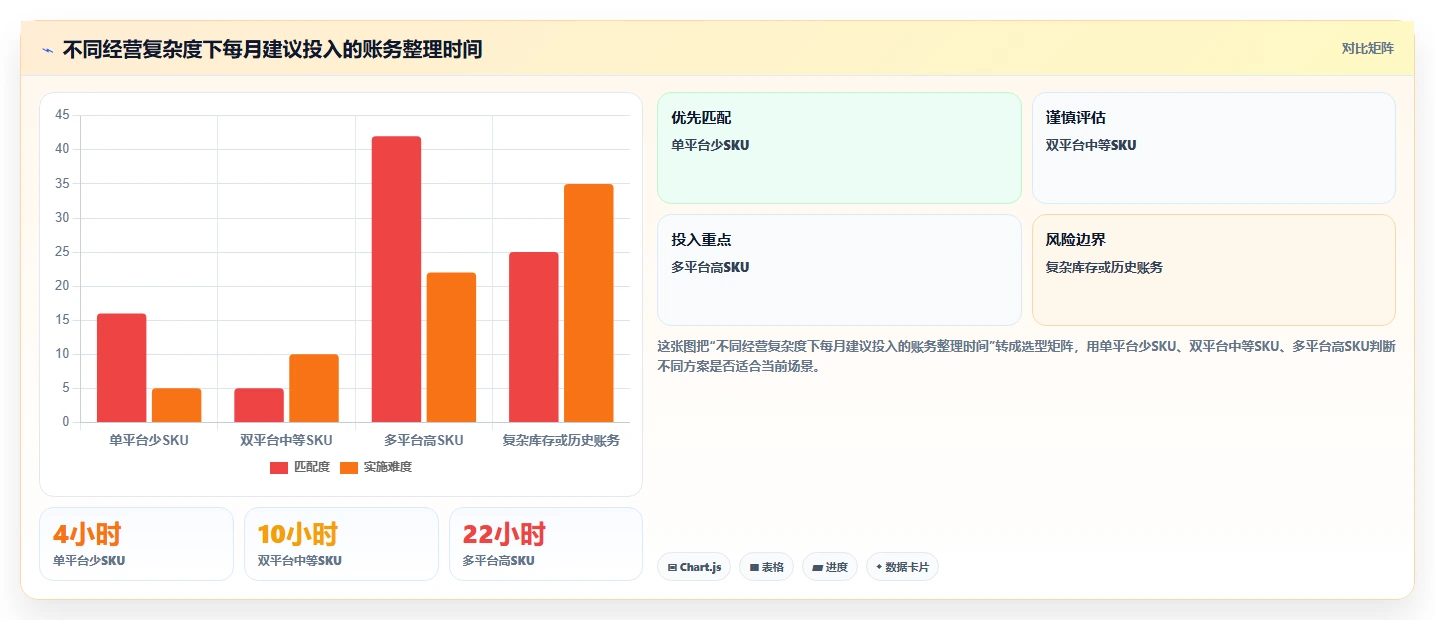Toggle the 实施难度 legend orange swatch
Viewport: 1435px width, 620px height.
pyautogui.click(x=349, y=467)
